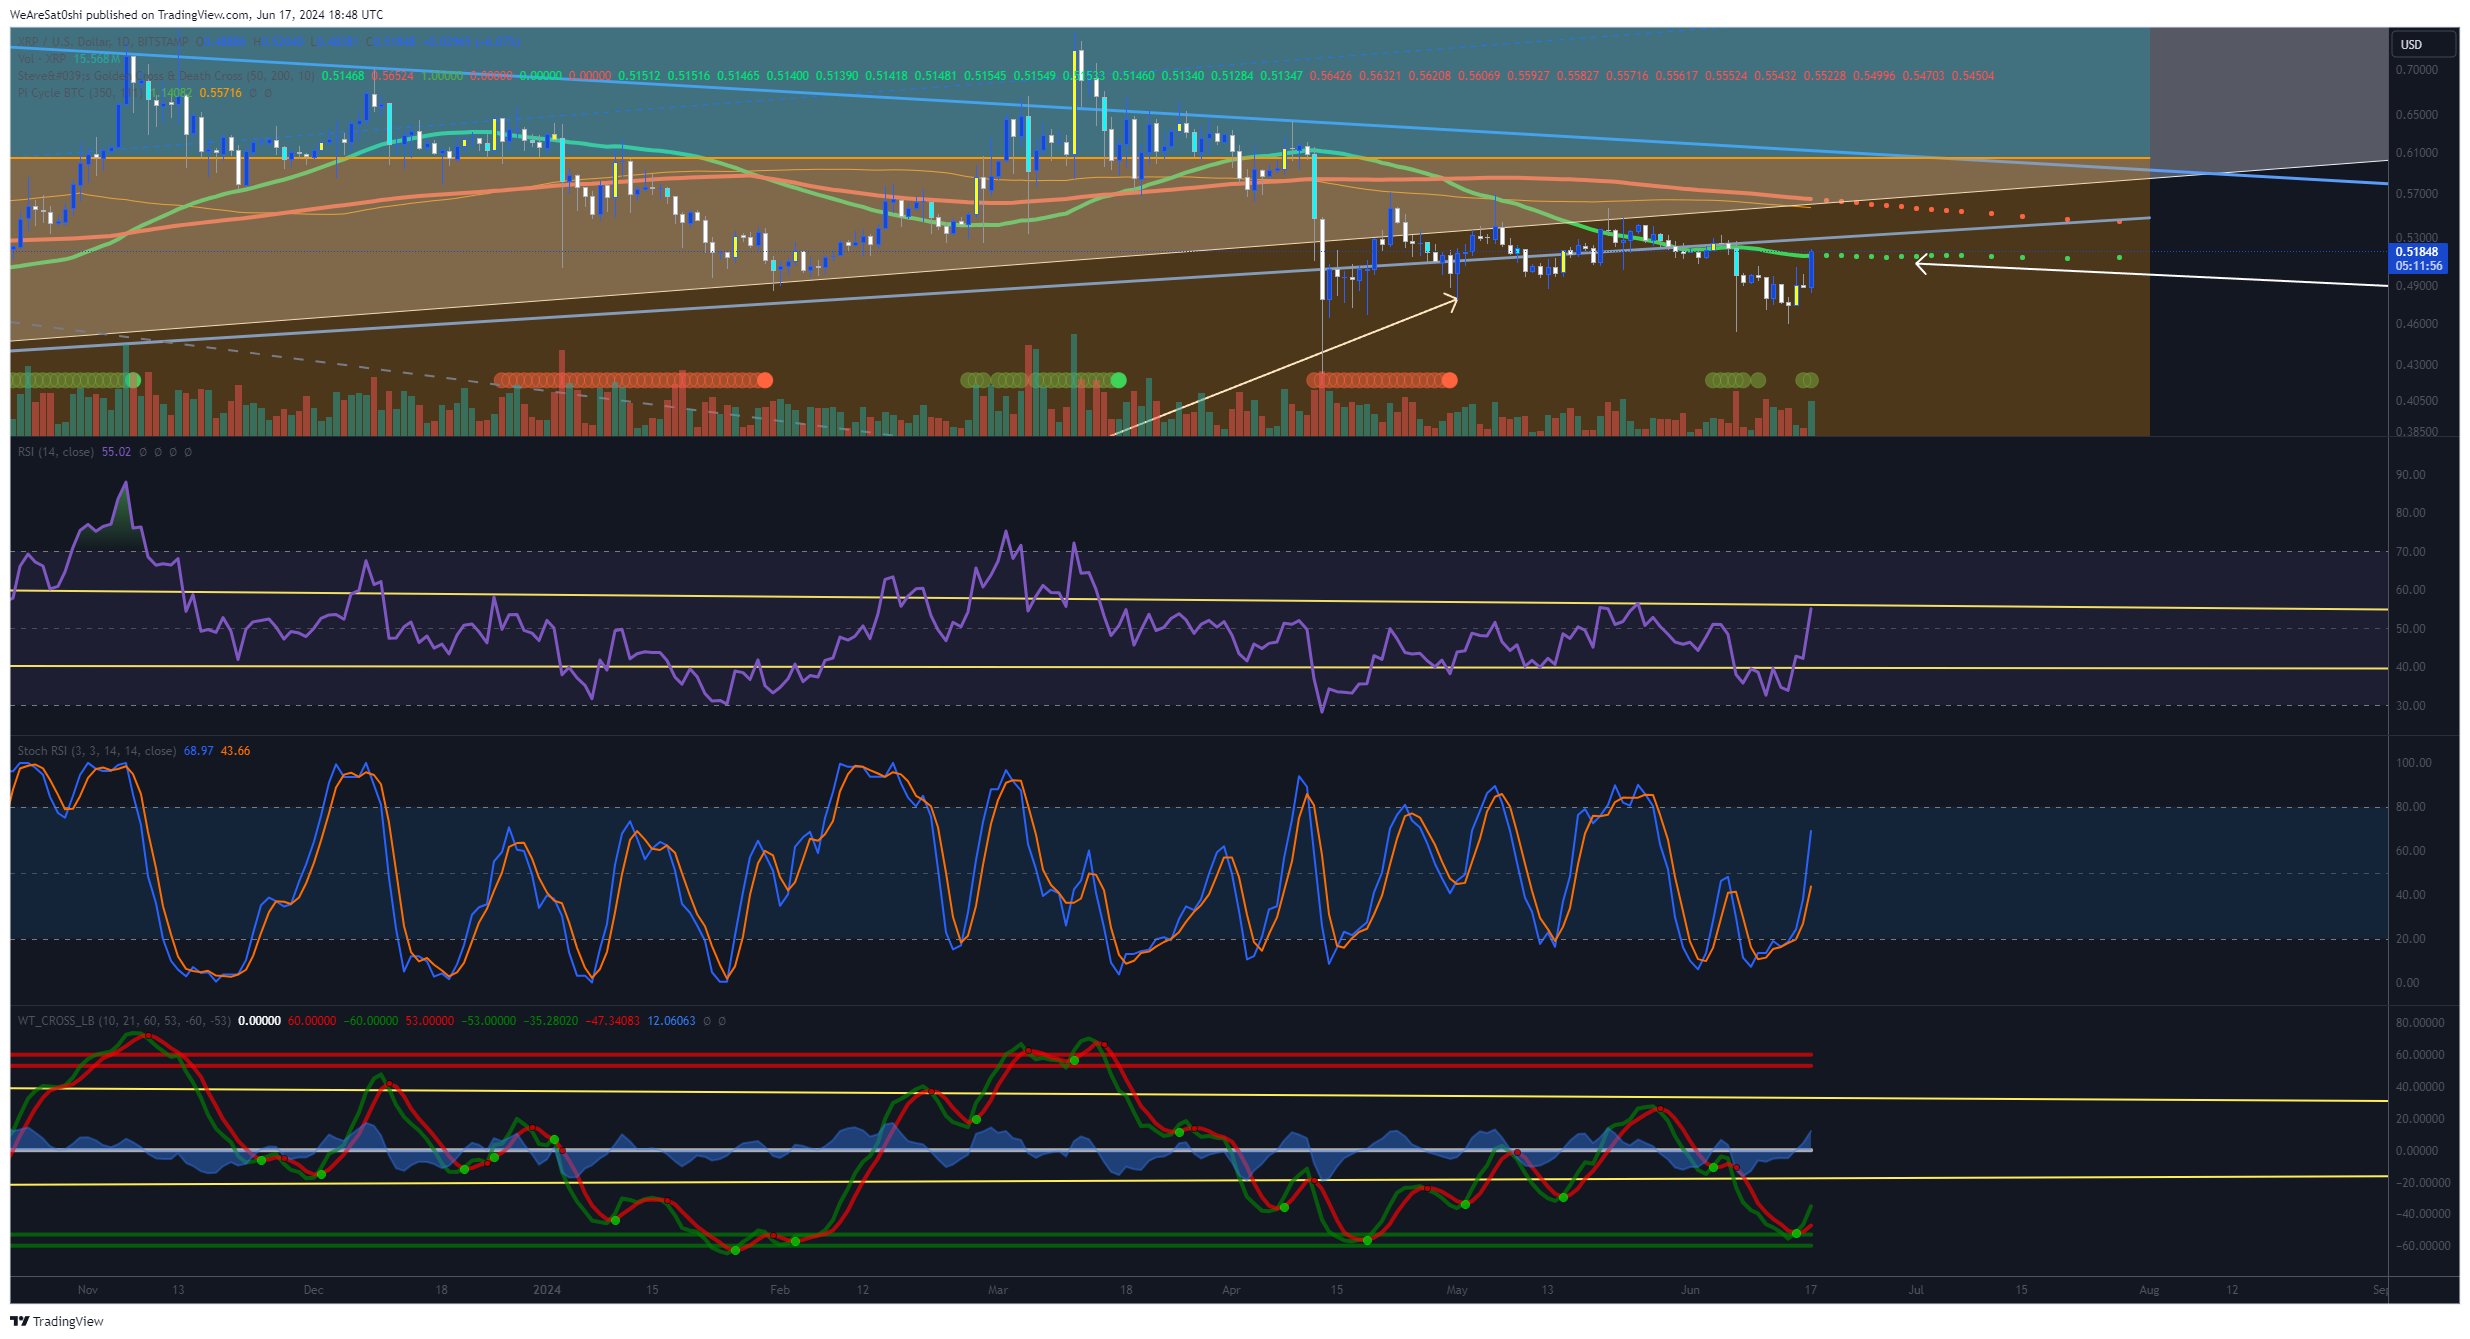Click the RSI value 55.02
The image size is (2470, 1339).
(116, 452)
